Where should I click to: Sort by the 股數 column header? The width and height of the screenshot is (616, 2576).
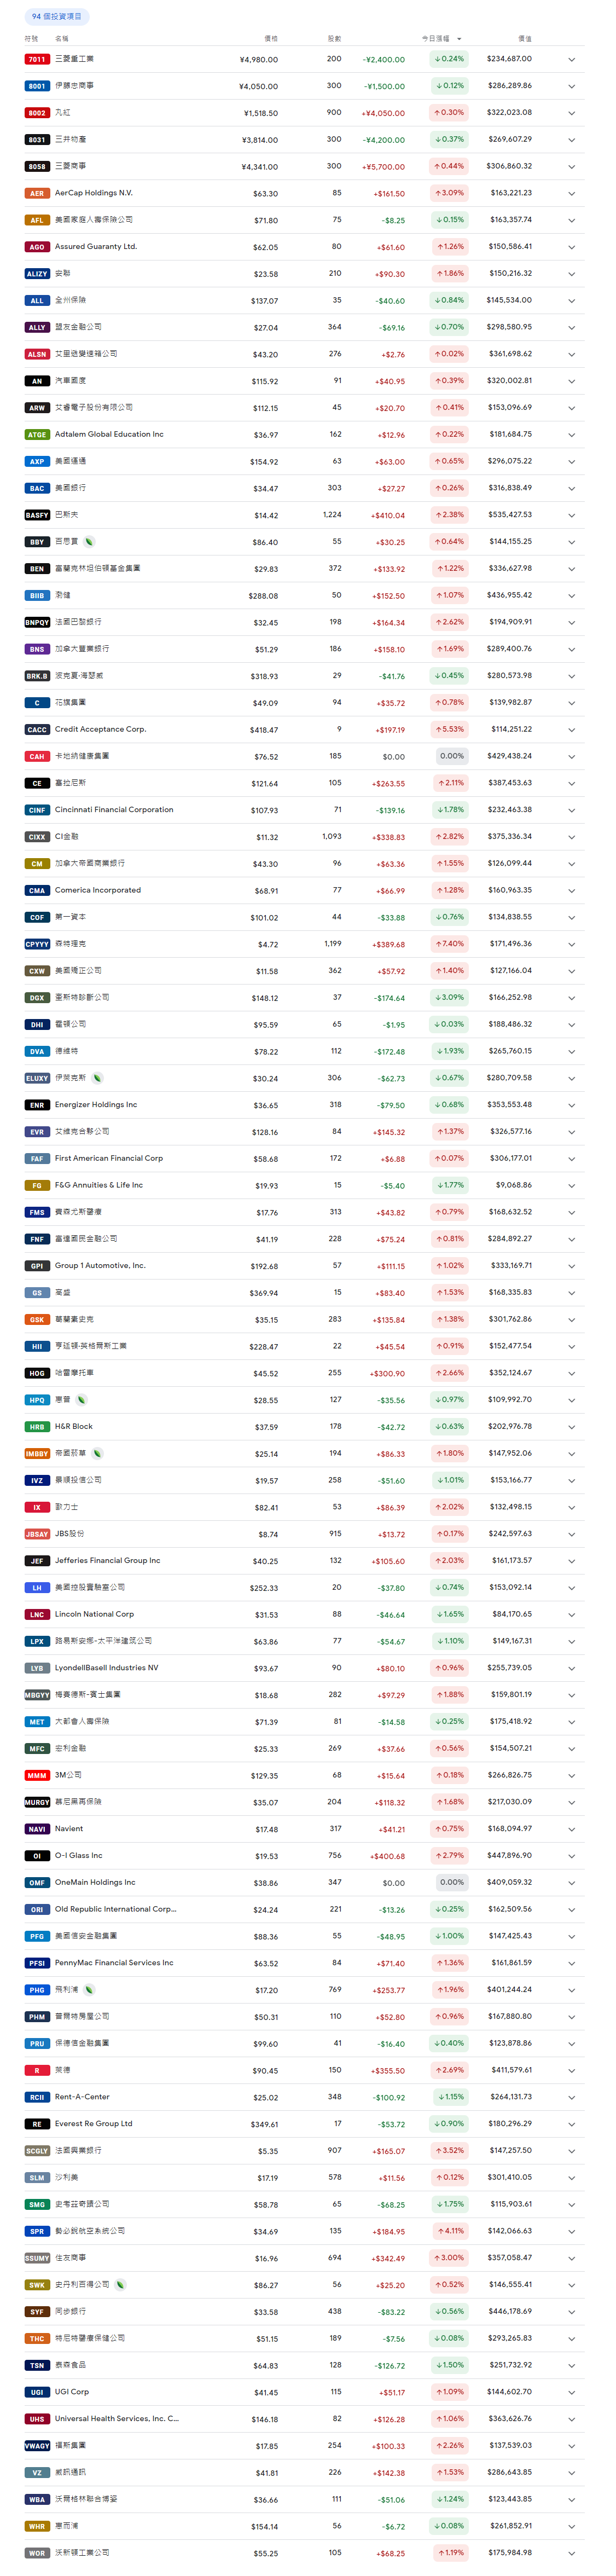[x=334, y=39]
